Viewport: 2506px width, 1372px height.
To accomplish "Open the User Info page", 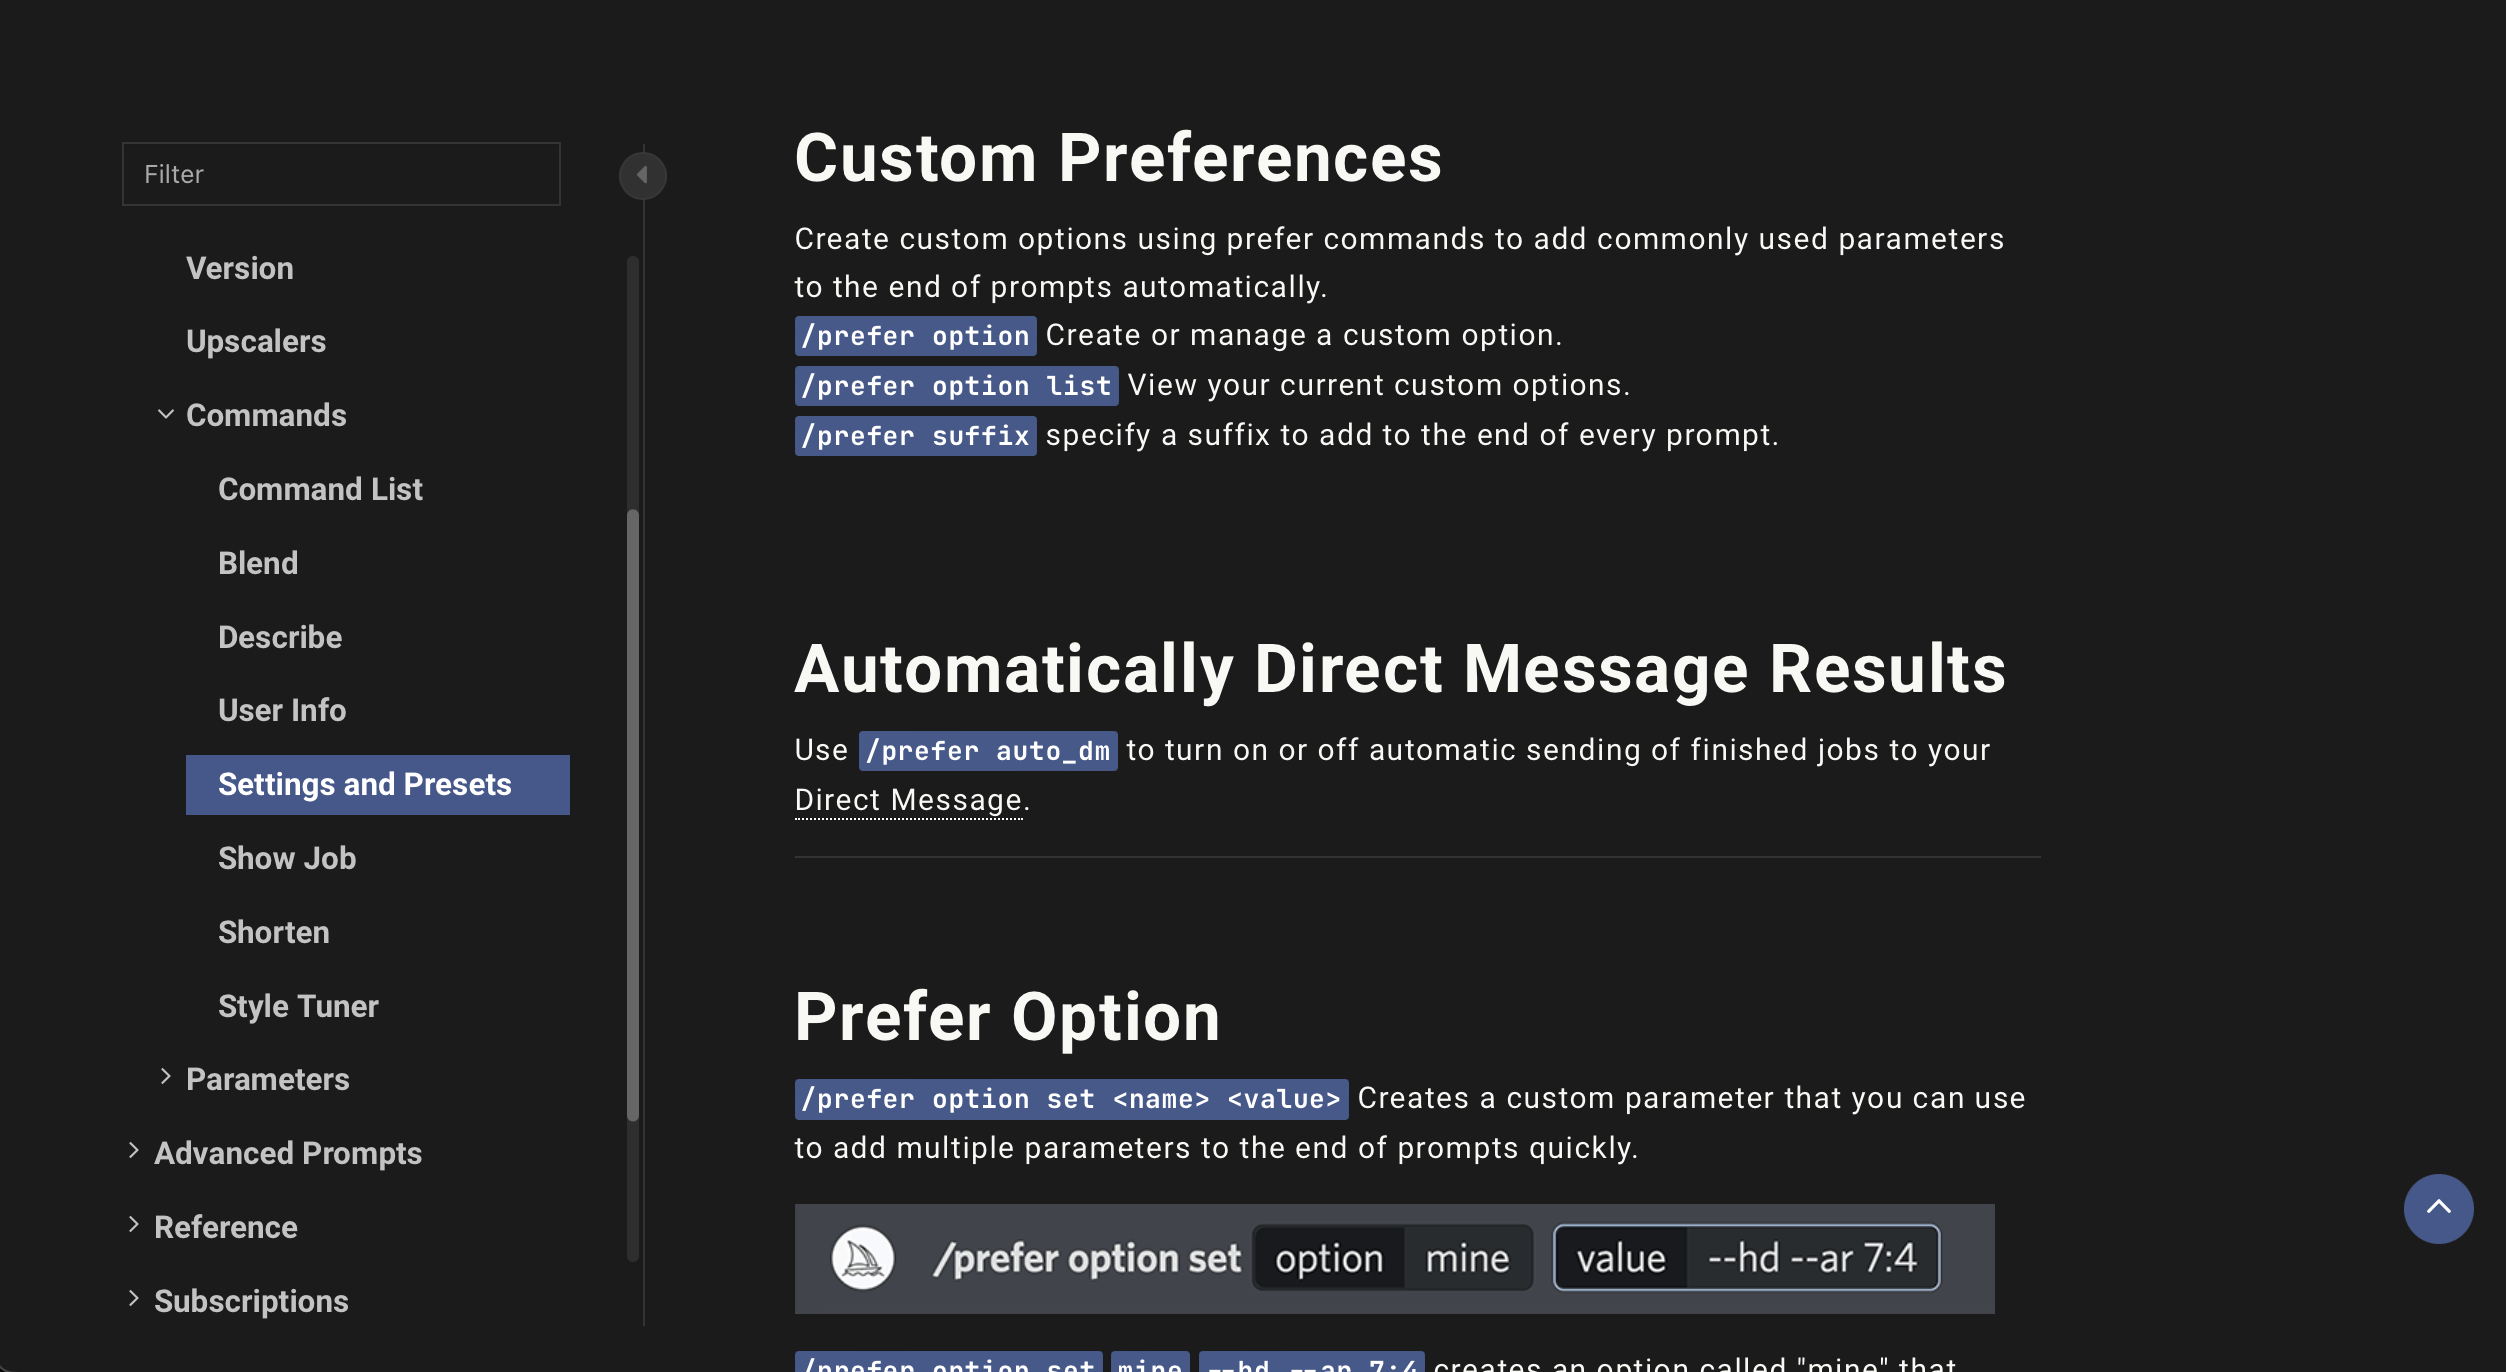I will pyautogui.click(x=282, y=710).
